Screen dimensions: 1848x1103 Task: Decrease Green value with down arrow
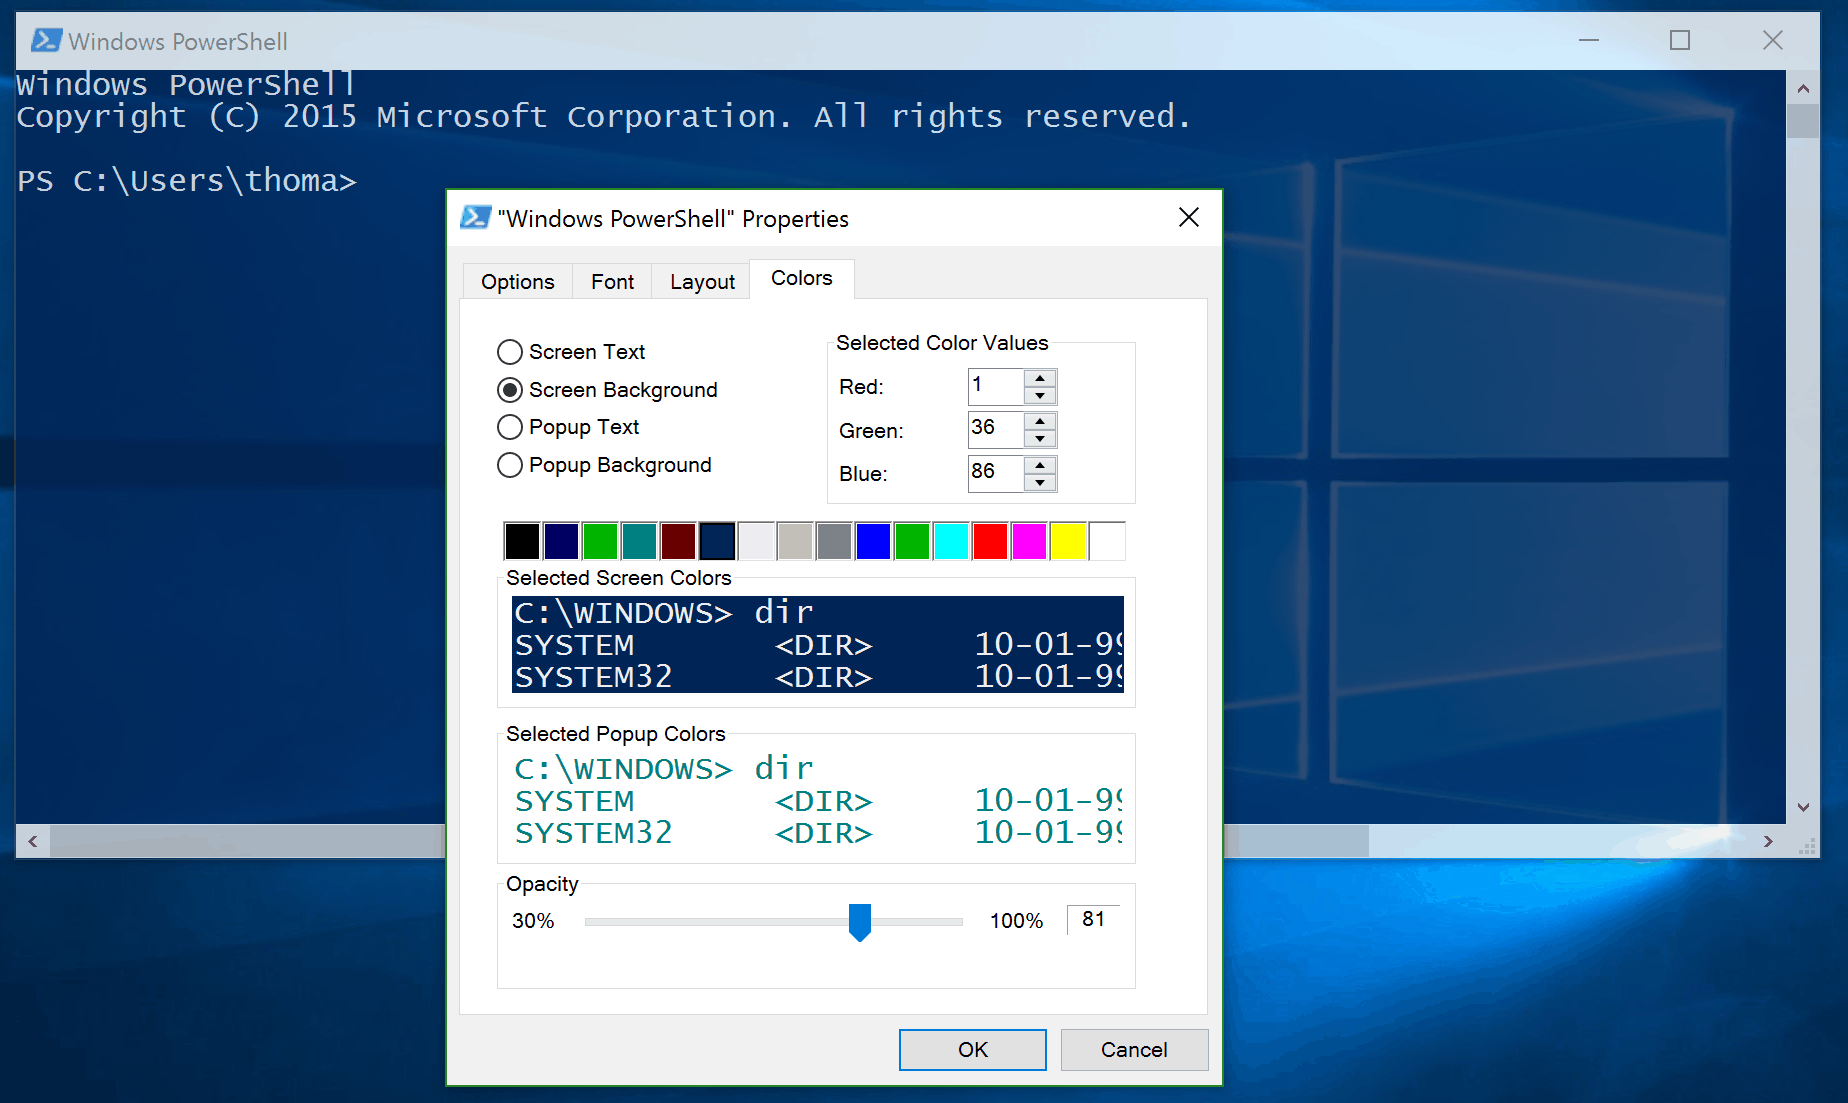tap(1040, 438)
